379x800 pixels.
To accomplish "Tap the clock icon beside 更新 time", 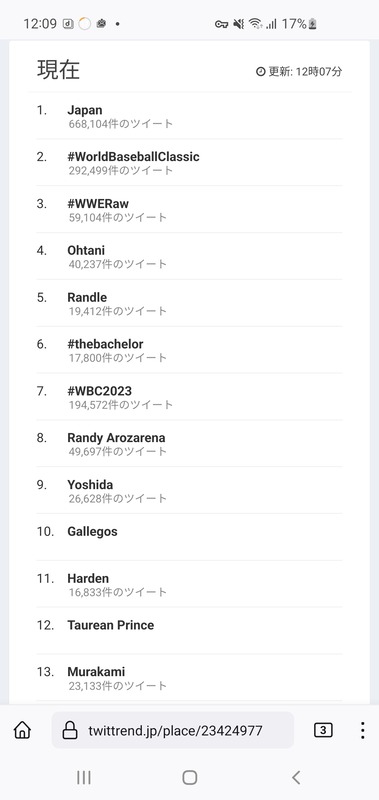I will point(260,71).
